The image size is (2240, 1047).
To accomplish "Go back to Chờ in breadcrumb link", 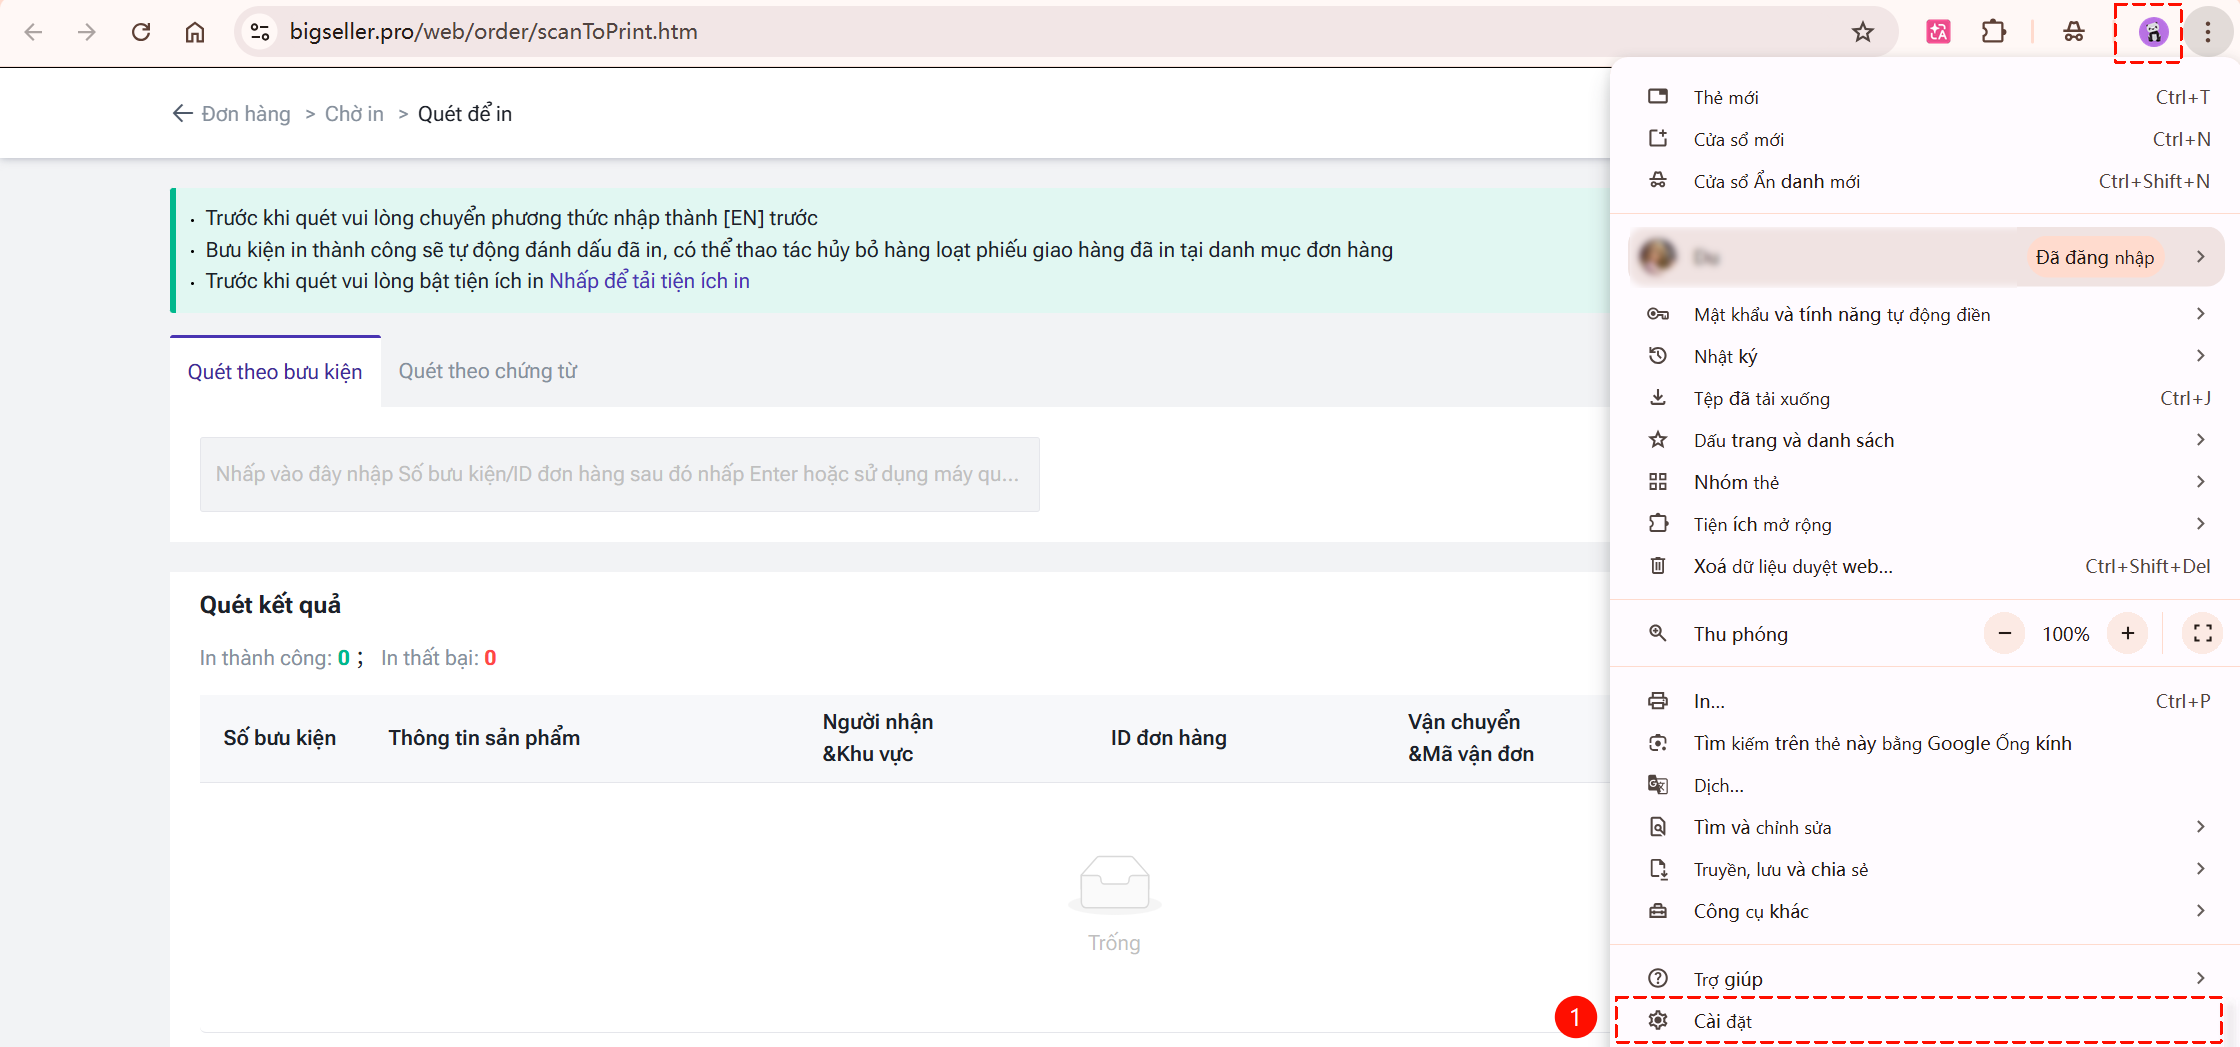I will tap(354, 114).
